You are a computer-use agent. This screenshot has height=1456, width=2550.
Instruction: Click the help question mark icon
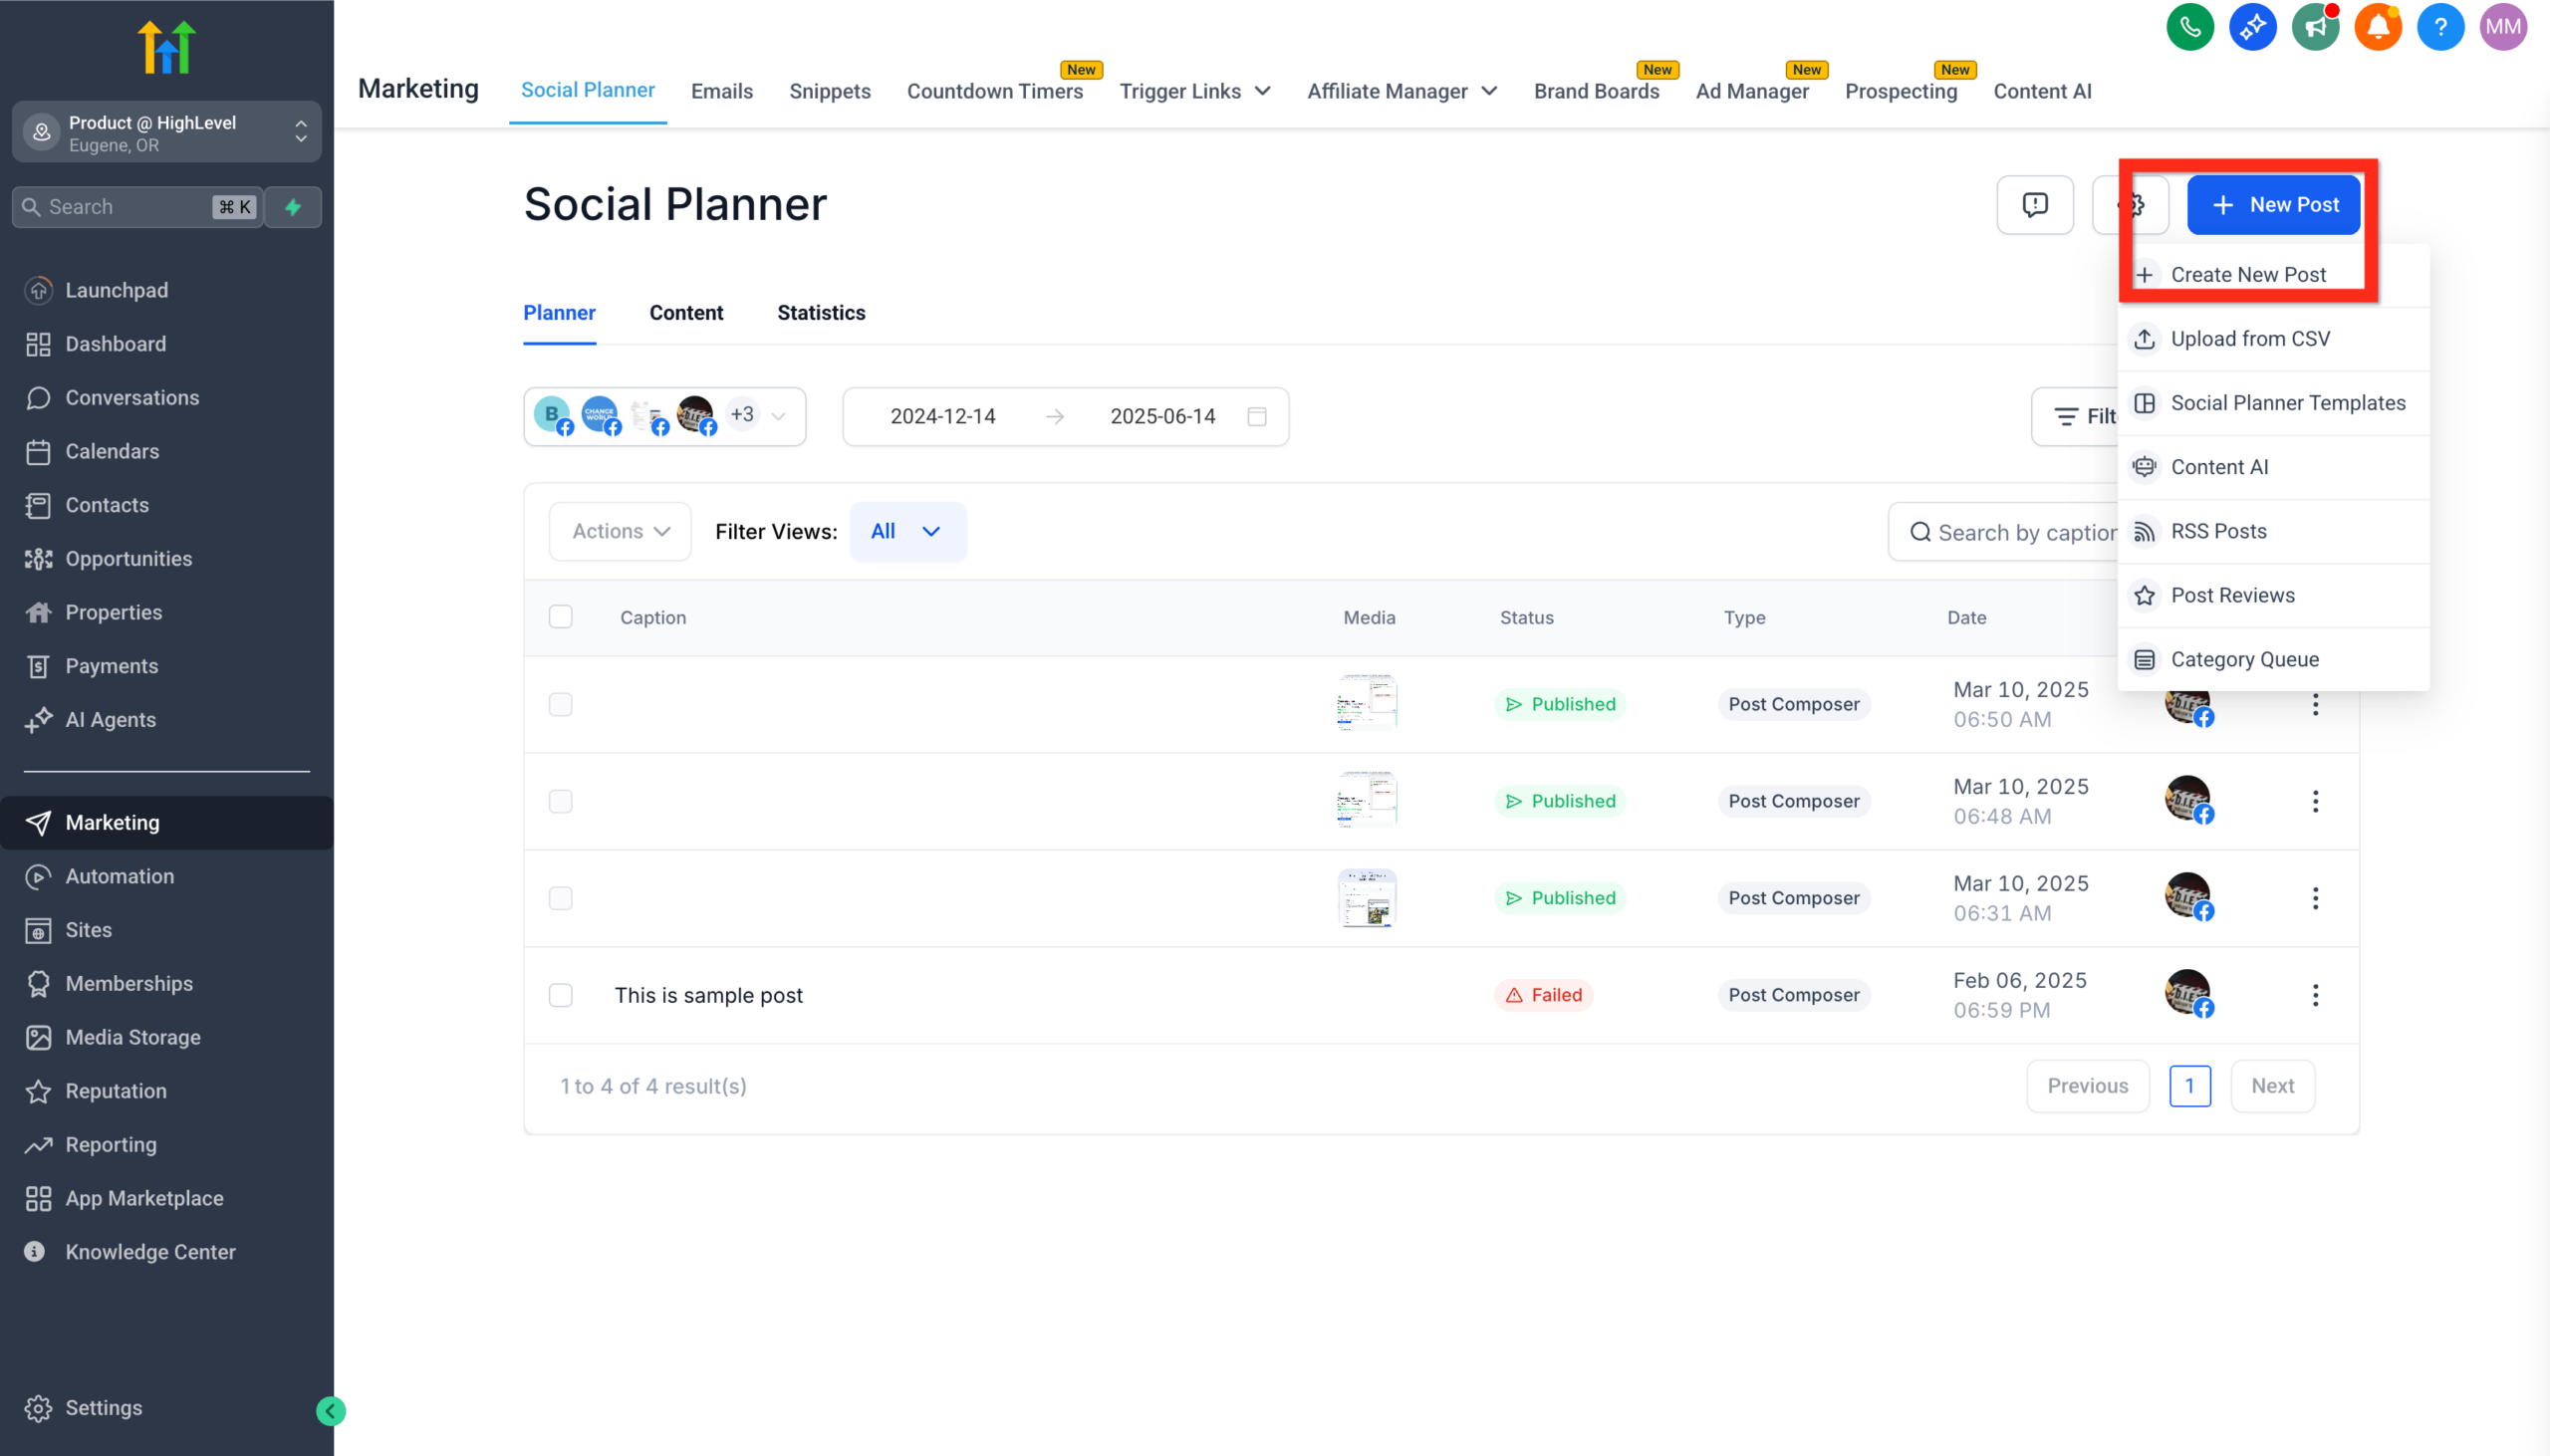point(2440,27)
